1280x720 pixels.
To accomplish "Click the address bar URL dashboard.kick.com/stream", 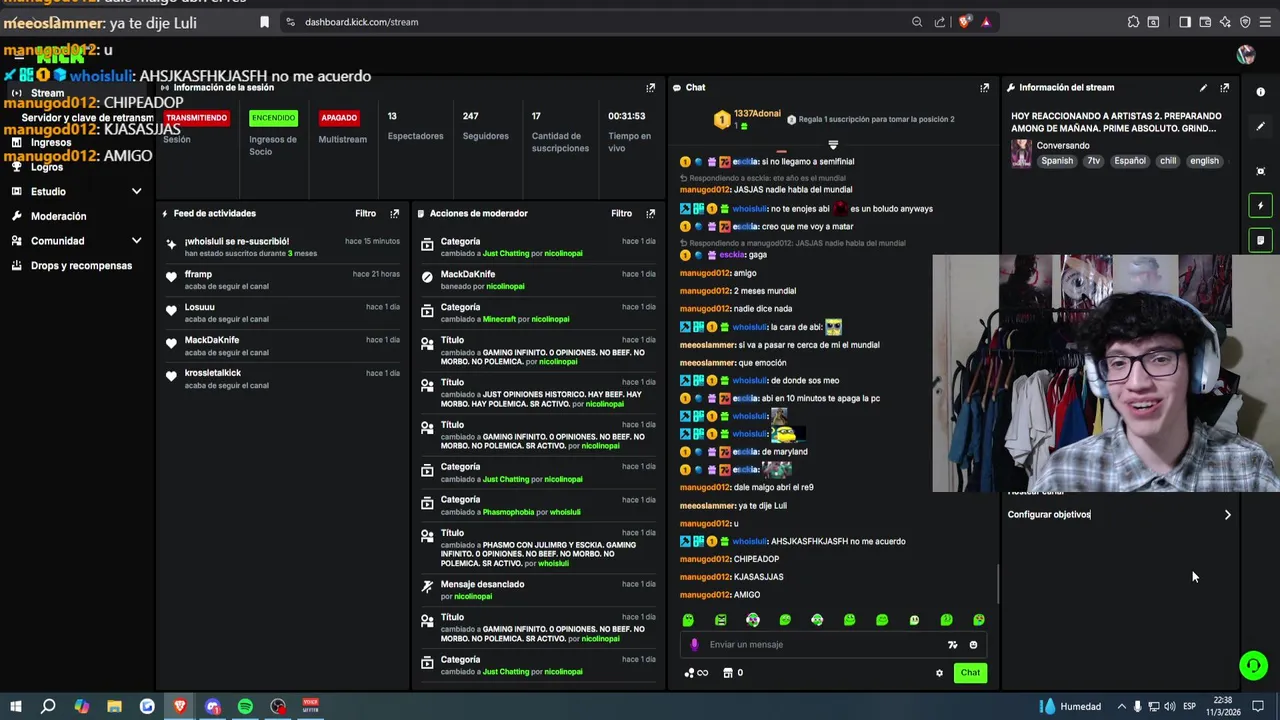I will click(x=361, y=22).
